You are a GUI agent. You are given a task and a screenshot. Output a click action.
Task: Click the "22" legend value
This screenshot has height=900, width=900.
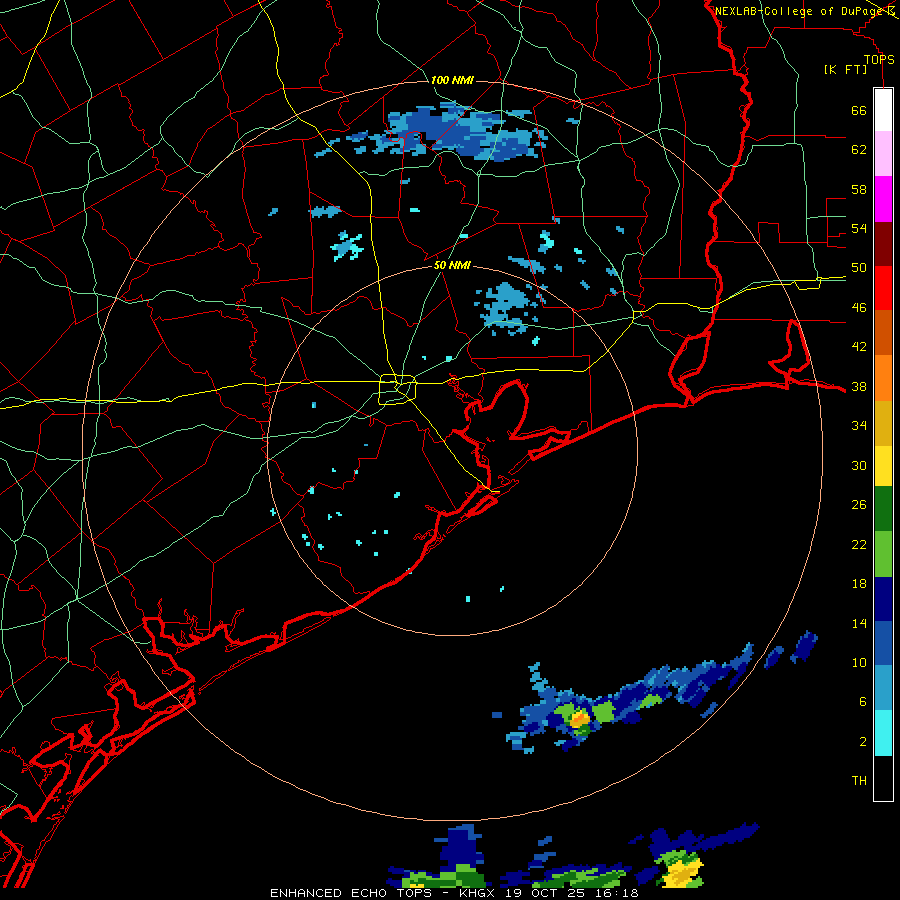click(x=859, y=545)
